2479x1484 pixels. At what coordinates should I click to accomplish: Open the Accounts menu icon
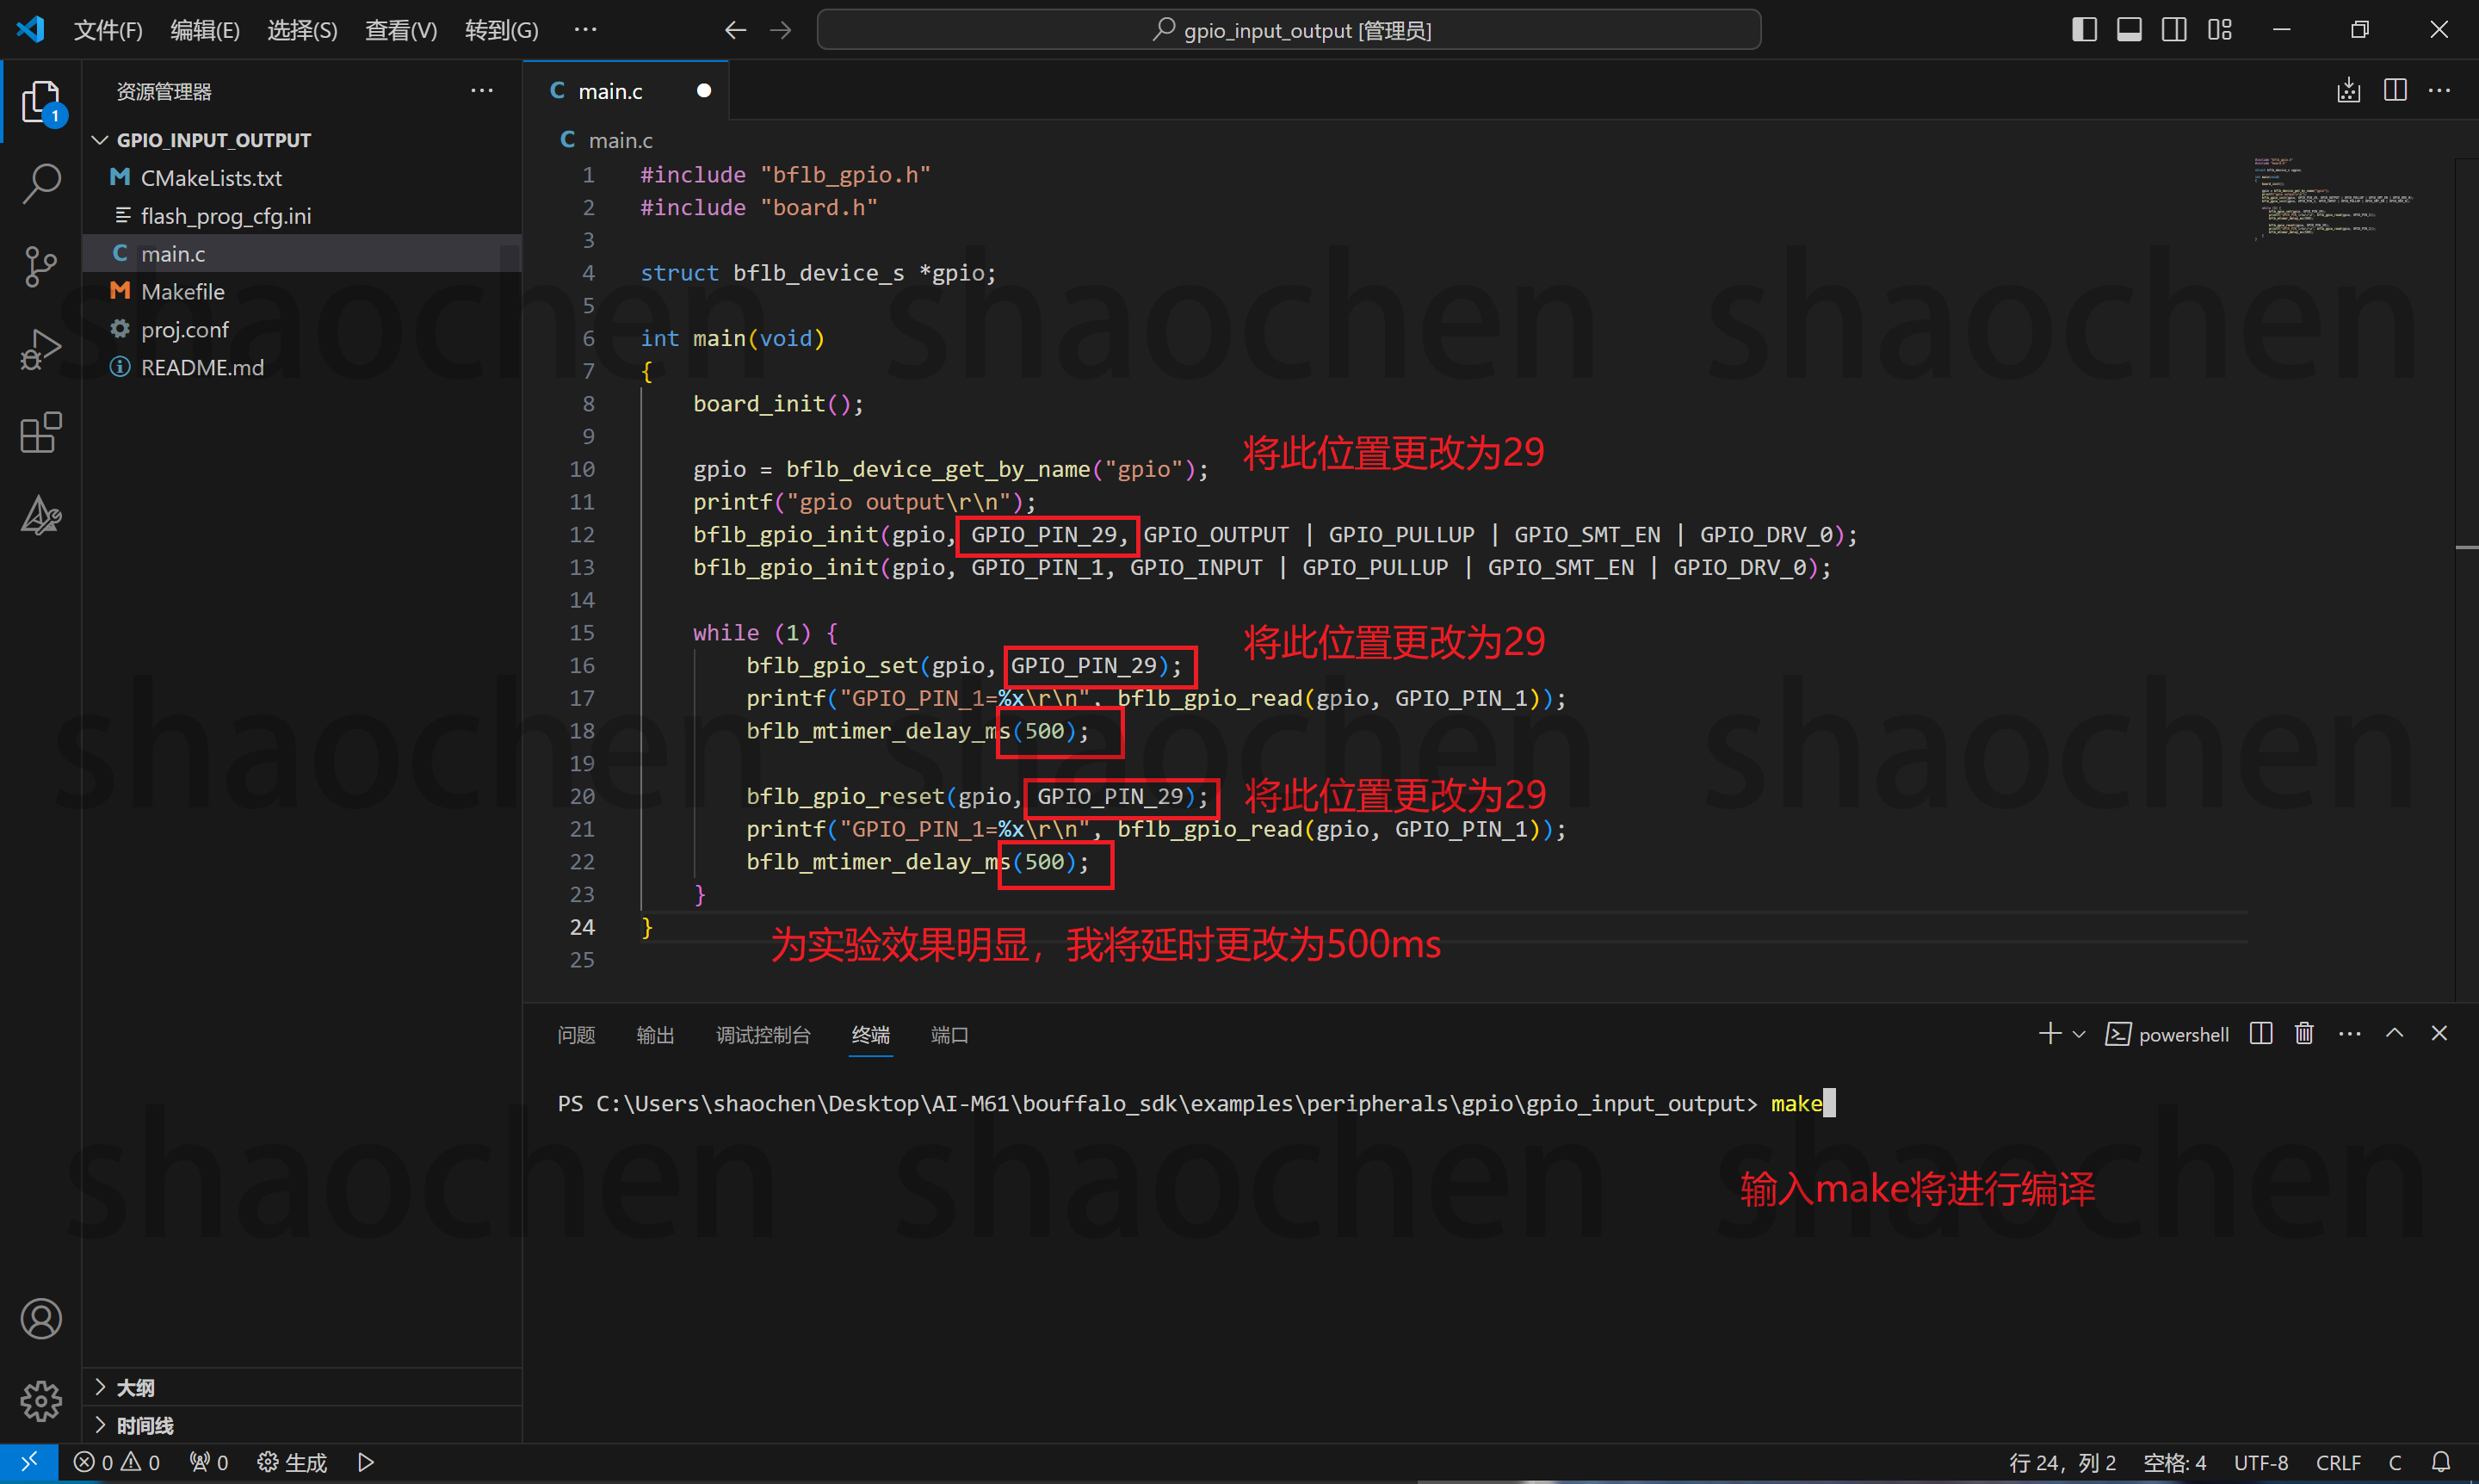coord(41,1319)
